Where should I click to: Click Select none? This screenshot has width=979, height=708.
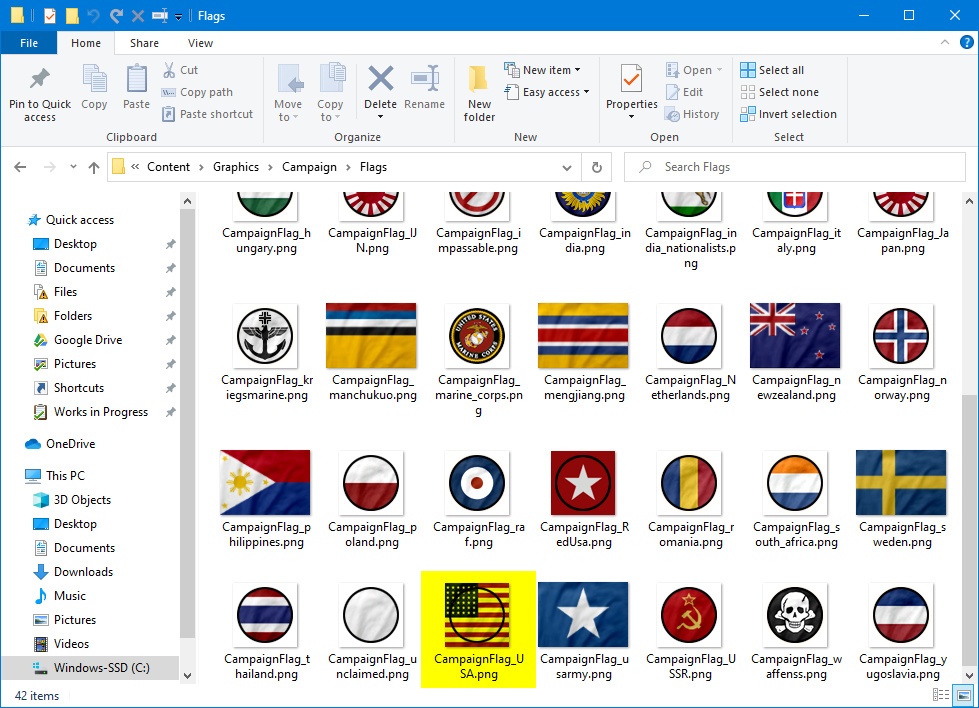pos(779,92)
